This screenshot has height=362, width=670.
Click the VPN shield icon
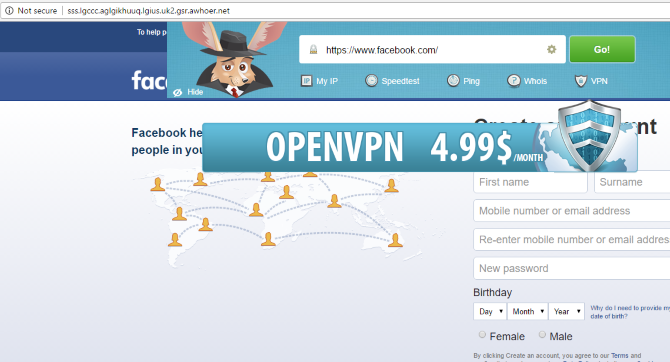click(581, 81)
